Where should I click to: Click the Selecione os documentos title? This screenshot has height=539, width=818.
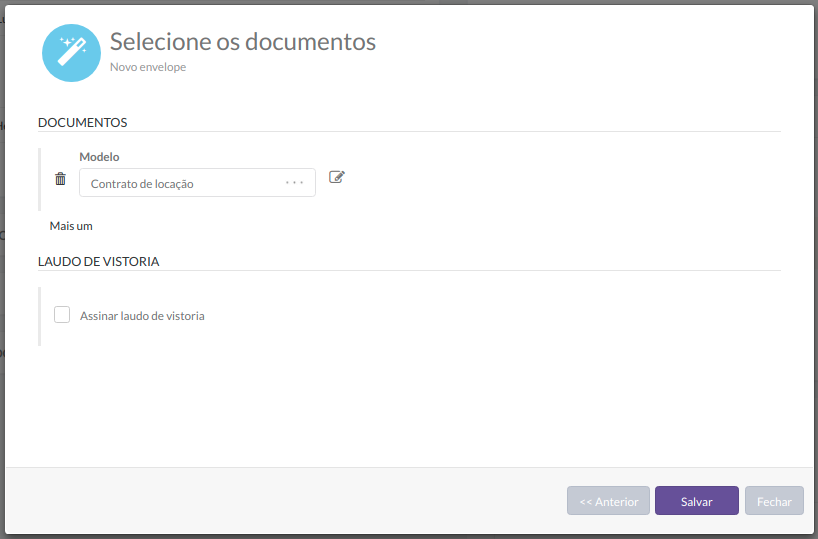[x=243, y=41]
